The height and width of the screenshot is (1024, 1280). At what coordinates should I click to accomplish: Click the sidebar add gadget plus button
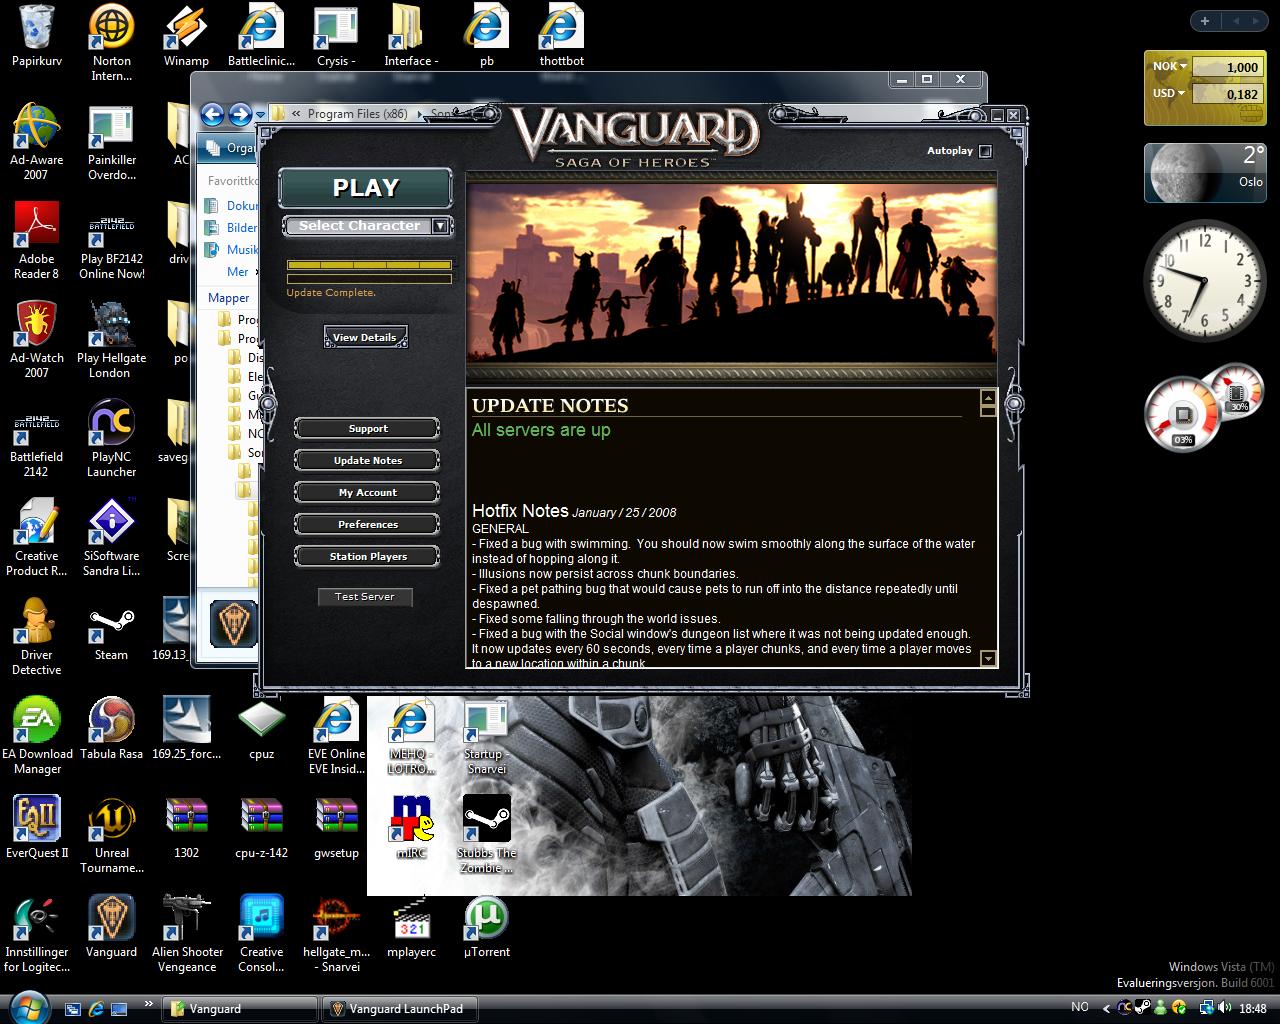click(x=1205, y=21)
